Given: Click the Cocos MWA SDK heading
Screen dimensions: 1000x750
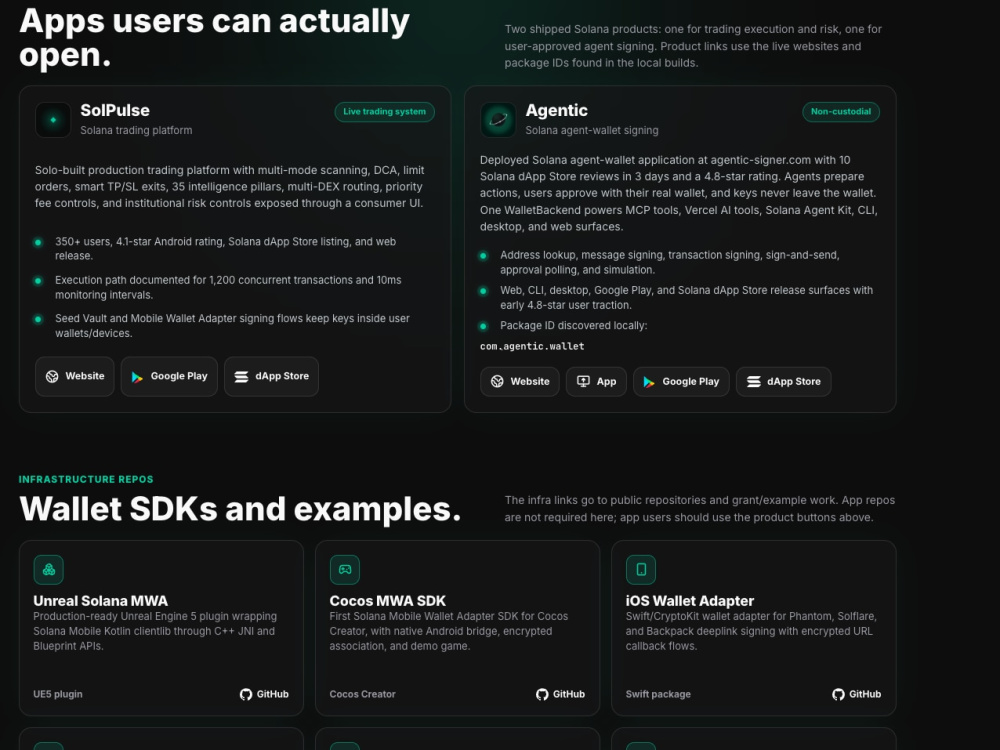Looking at the screenshot, I should point(388,601).
